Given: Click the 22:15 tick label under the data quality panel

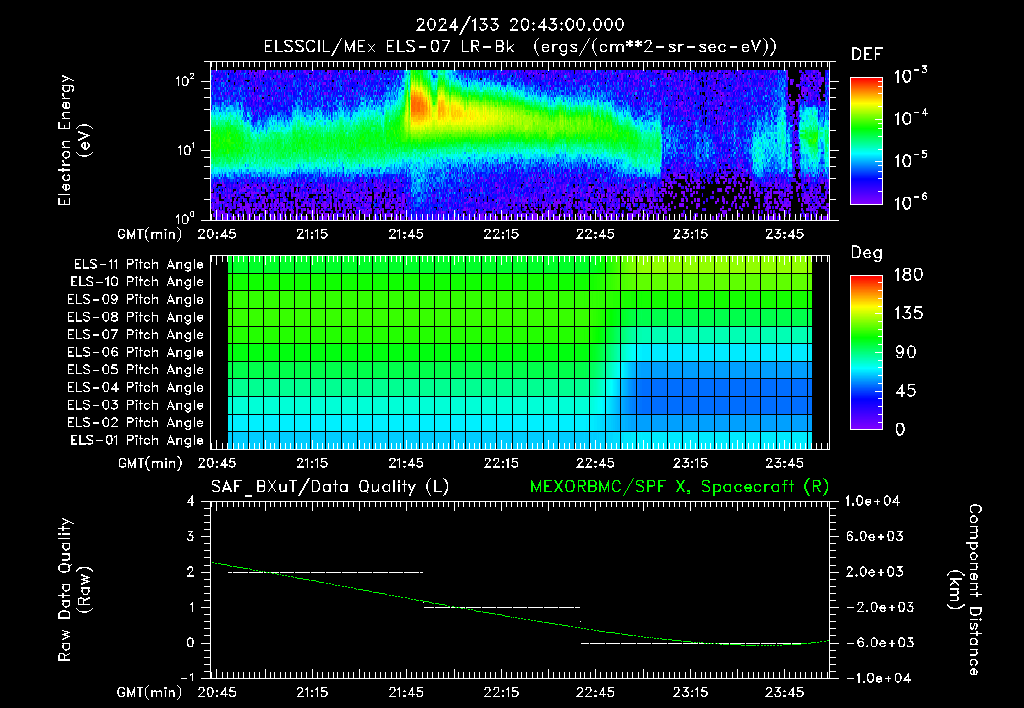Looking at the screenshot, I should 502,692.
